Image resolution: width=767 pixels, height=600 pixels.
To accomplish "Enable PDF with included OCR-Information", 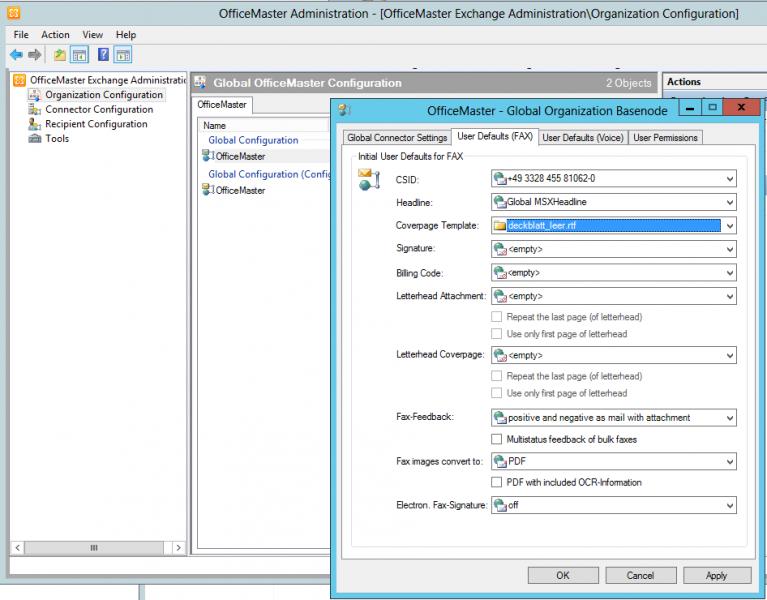I will (x=497, y=482).
